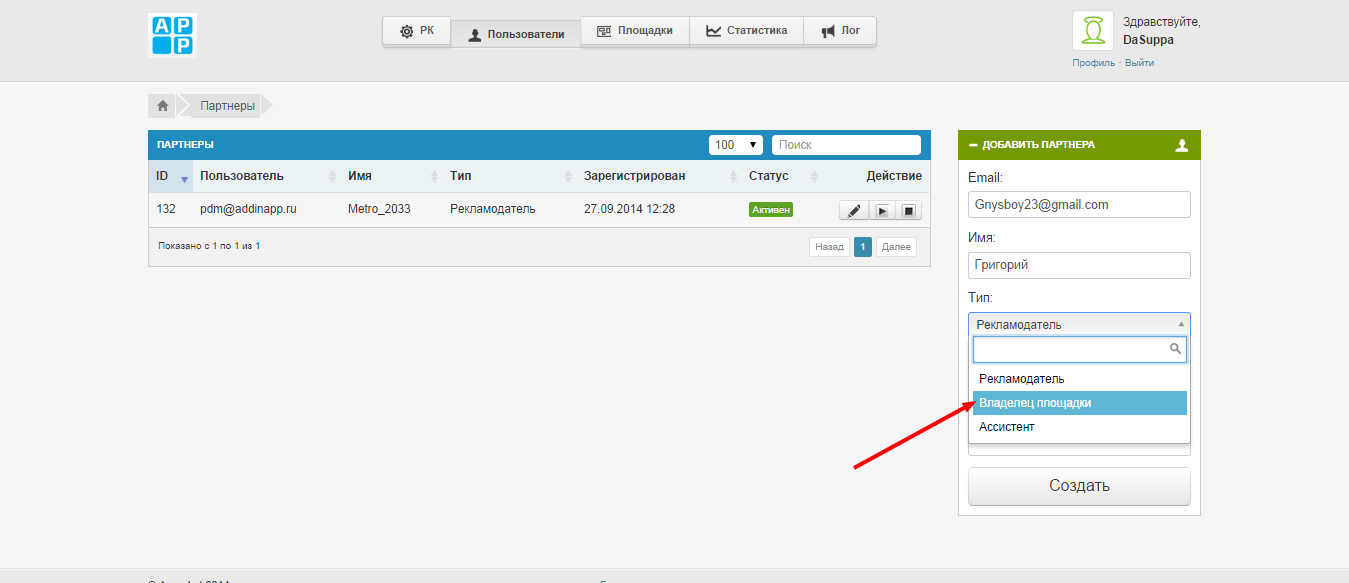This screenshot has height=583, width=1349.
Task: Click the user avatar icon
Action: (1092, 31)
